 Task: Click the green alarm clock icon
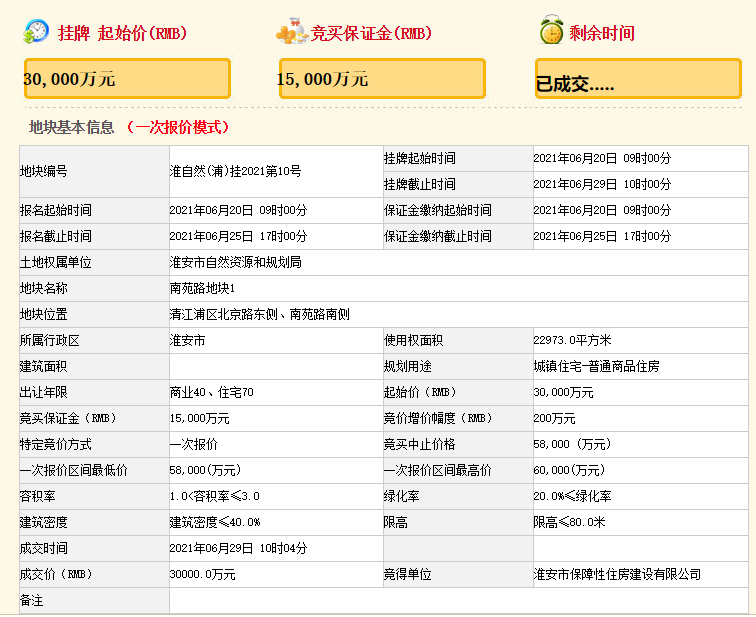click(x=552, y=30)
